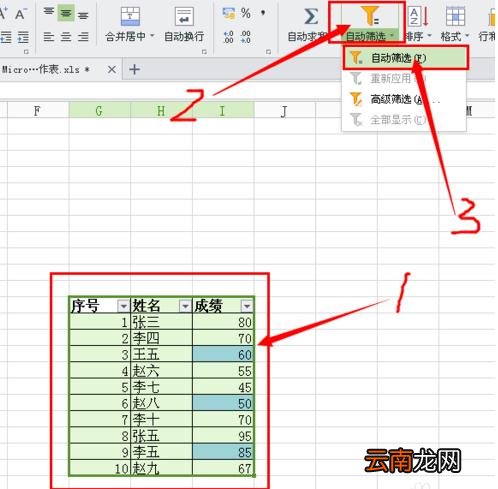Select the score cell with 67
Image resolution: width=498 pixels, height=489 pixels.
(x=223, y=468)
